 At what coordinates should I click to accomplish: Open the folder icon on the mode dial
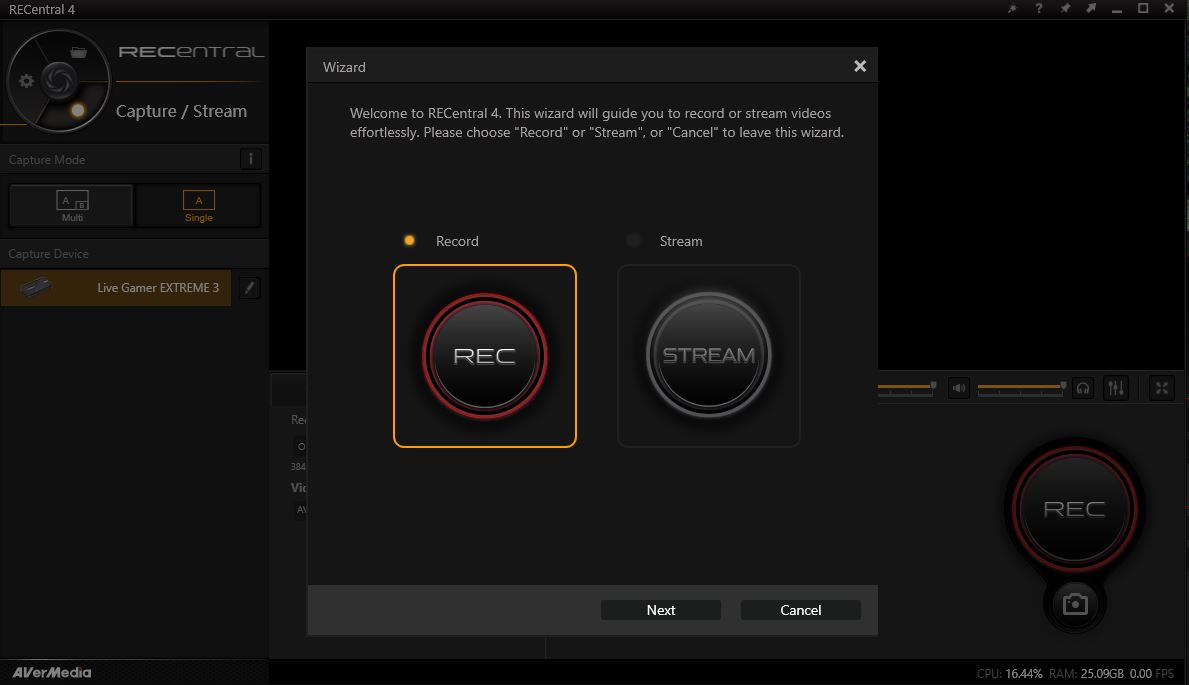point(78,52)
